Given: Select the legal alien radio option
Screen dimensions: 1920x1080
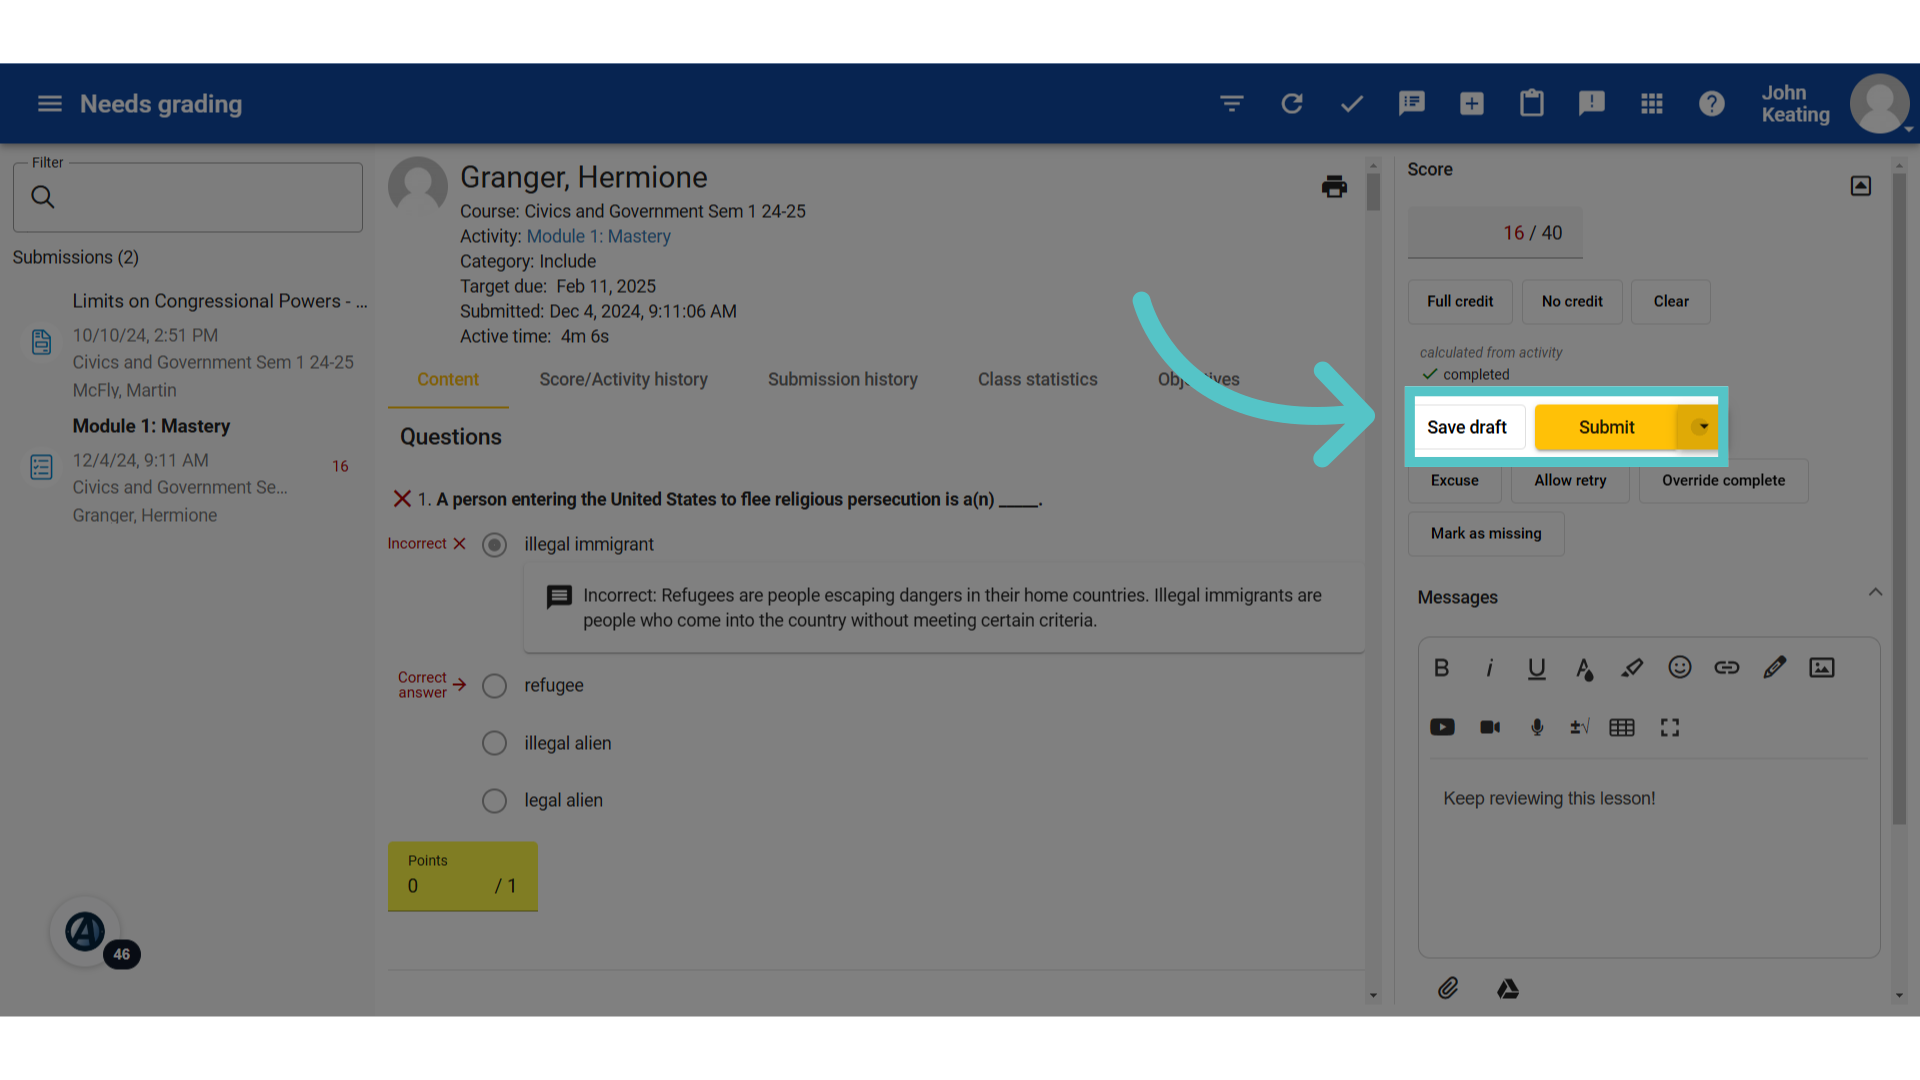Looking at the screenshot, I should tap(494, 801).
